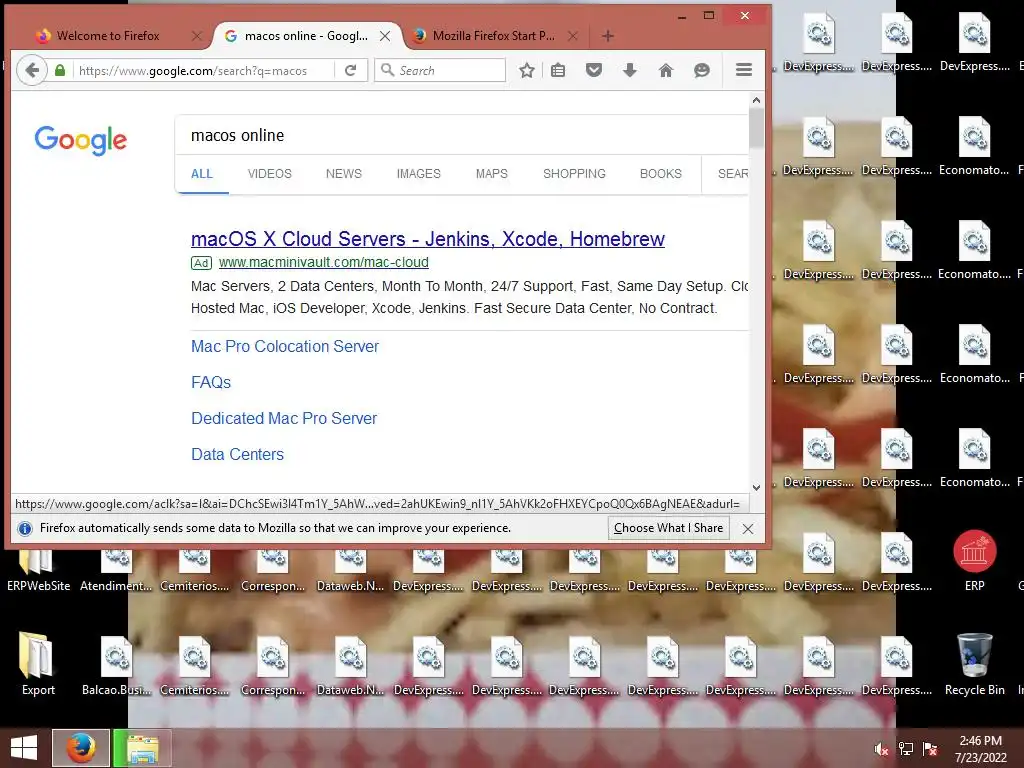Image resolution: width=1024 pixels, height=768 pixels.
Task: Select the Balcao.Busi... desktop file
Action: click(116, 665)
